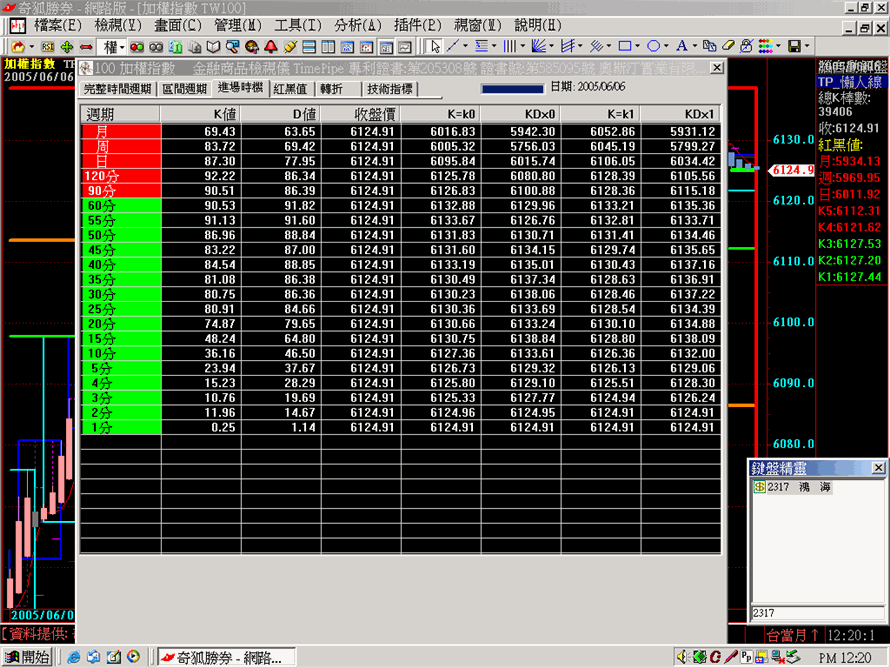
Task: Click the 2317 input field in 鍵盤精靈
Action: (817, 611)
